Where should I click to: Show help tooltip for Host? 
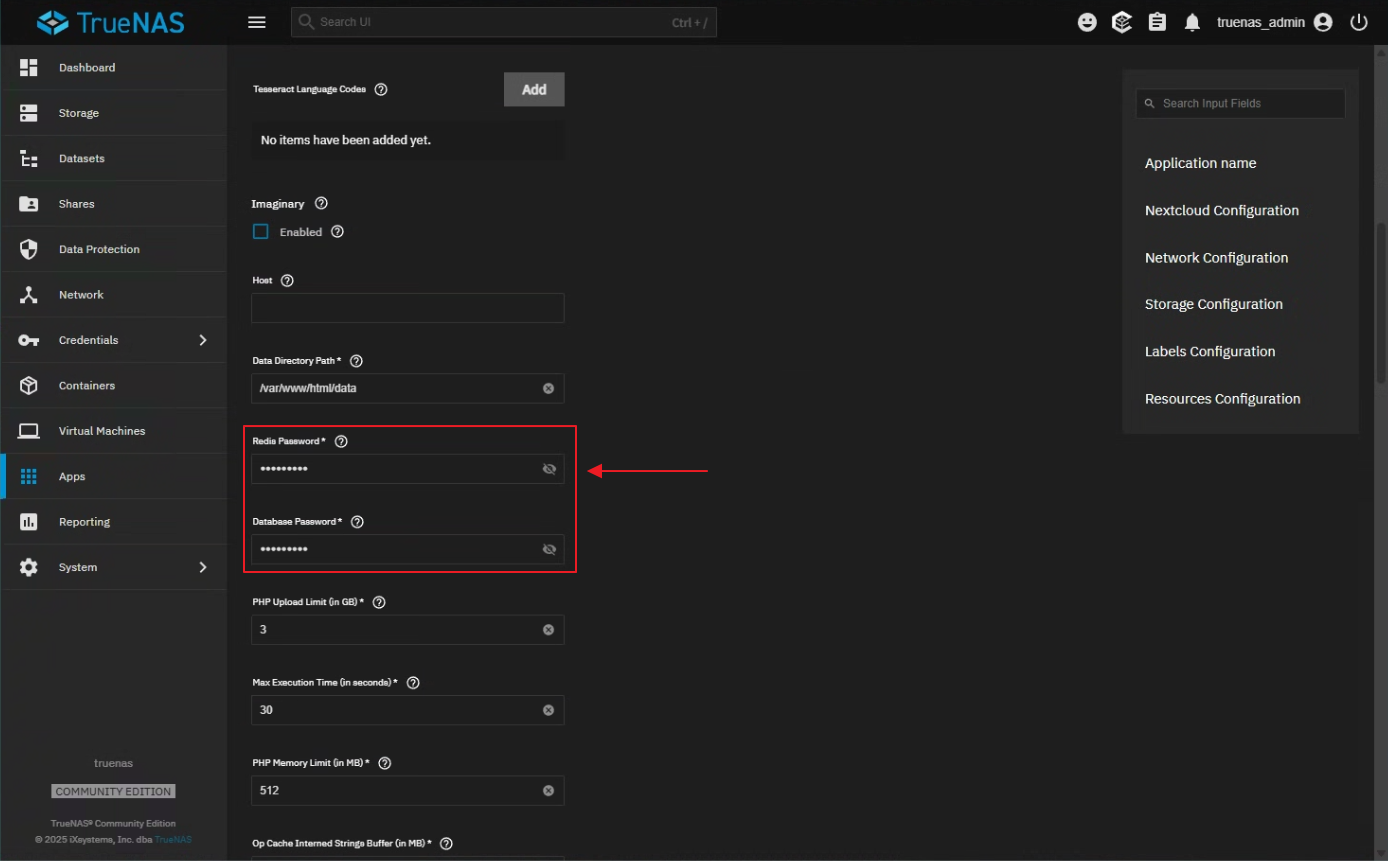(287, 281)
